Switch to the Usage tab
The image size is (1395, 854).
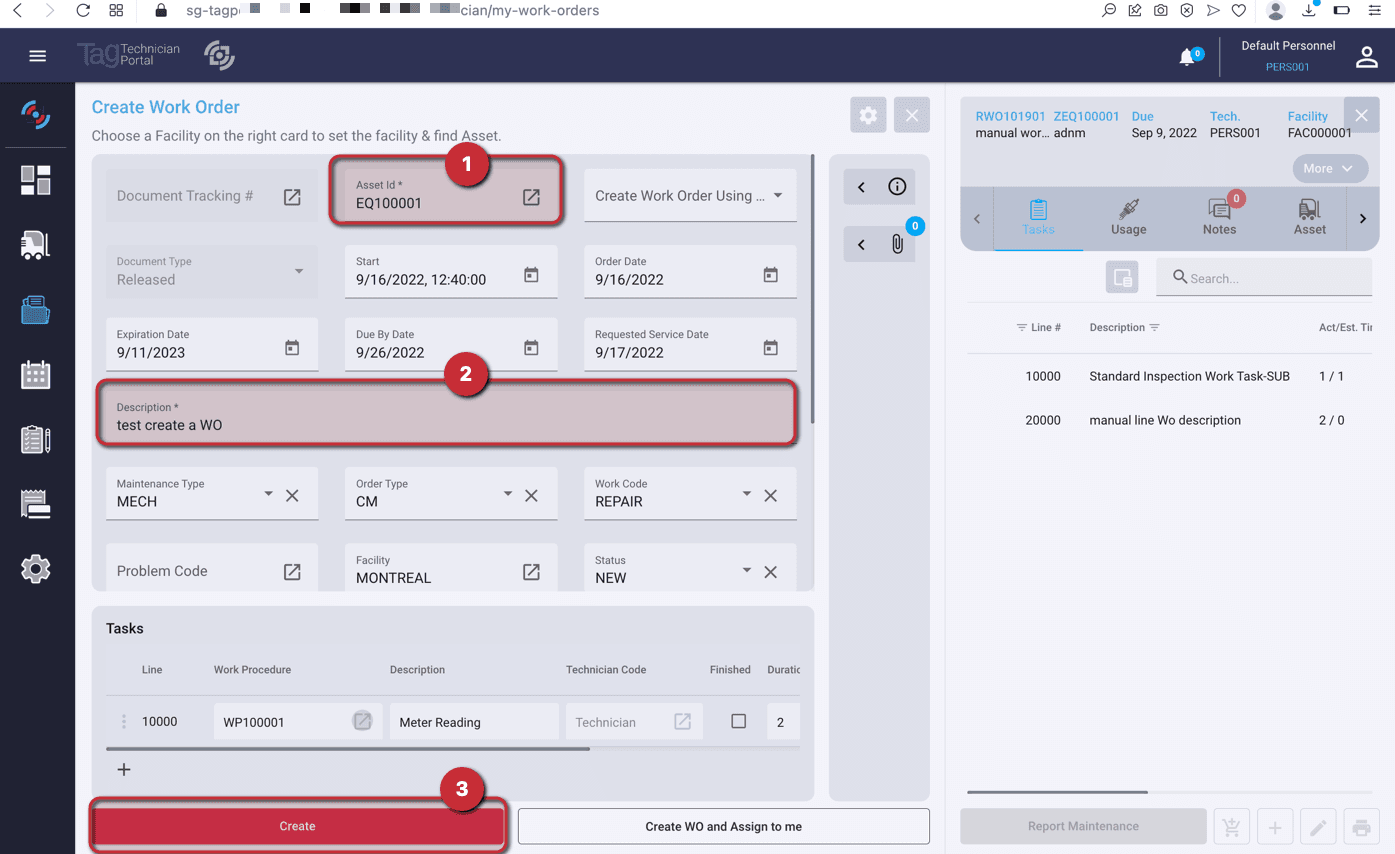click(1128, 216)
